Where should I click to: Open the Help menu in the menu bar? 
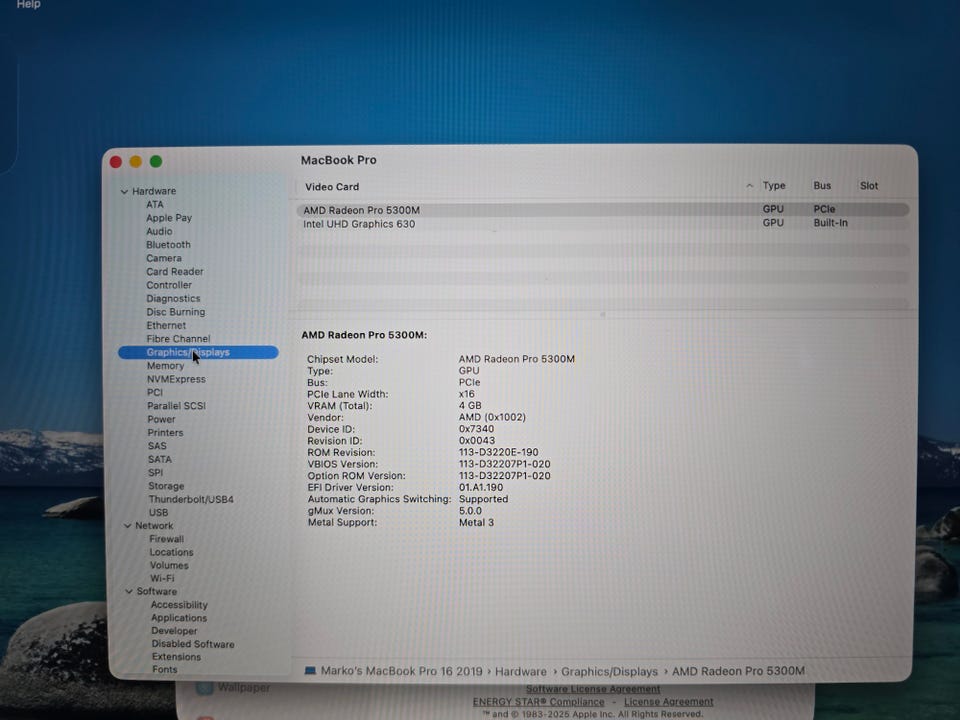[29, 5]
